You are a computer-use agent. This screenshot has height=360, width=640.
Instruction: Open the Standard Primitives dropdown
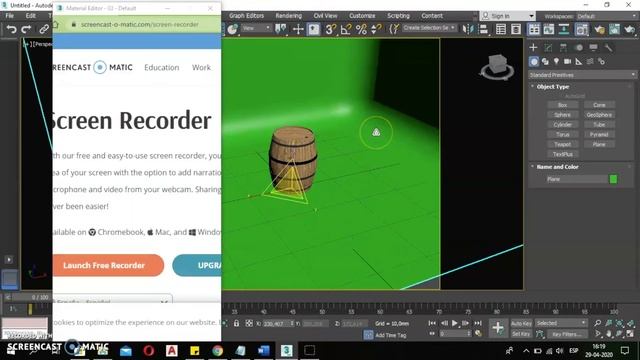tap(582, 75)
